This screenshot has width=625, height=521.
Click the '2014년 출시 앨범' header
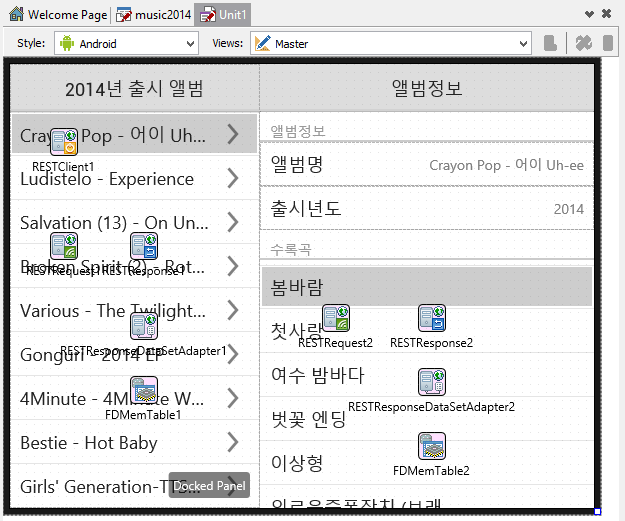tap(134, 88)
